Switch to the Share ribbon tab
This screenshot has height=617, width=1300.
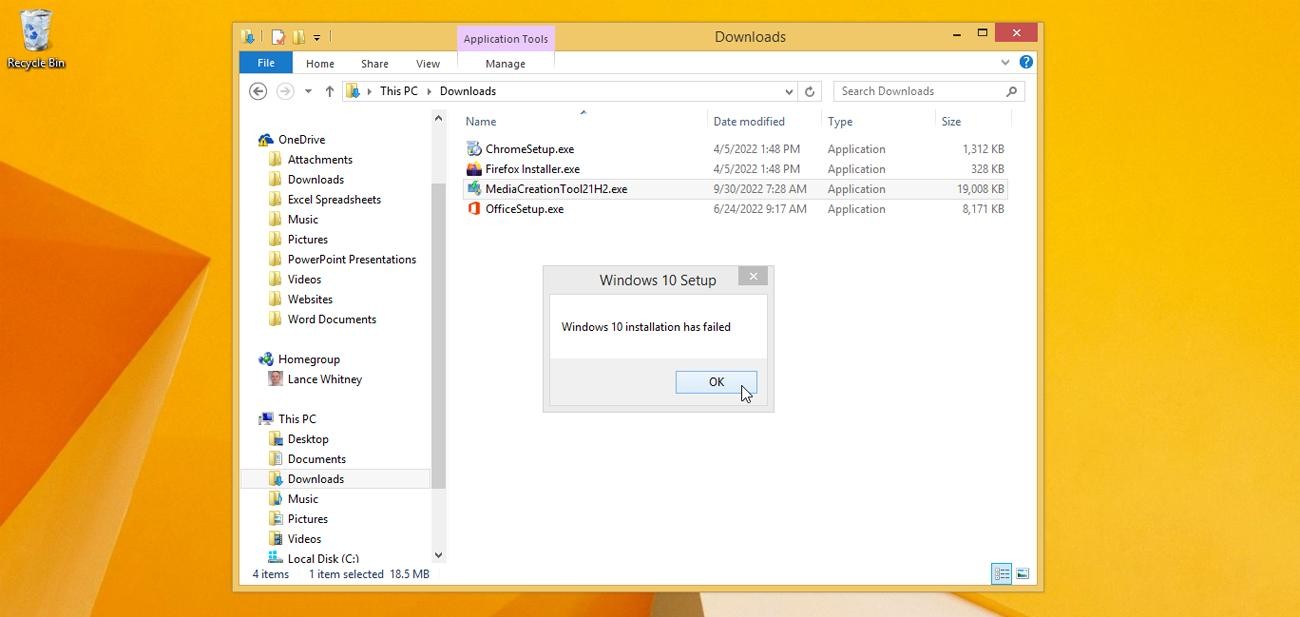pyautogui.click(x=375, y=63)
